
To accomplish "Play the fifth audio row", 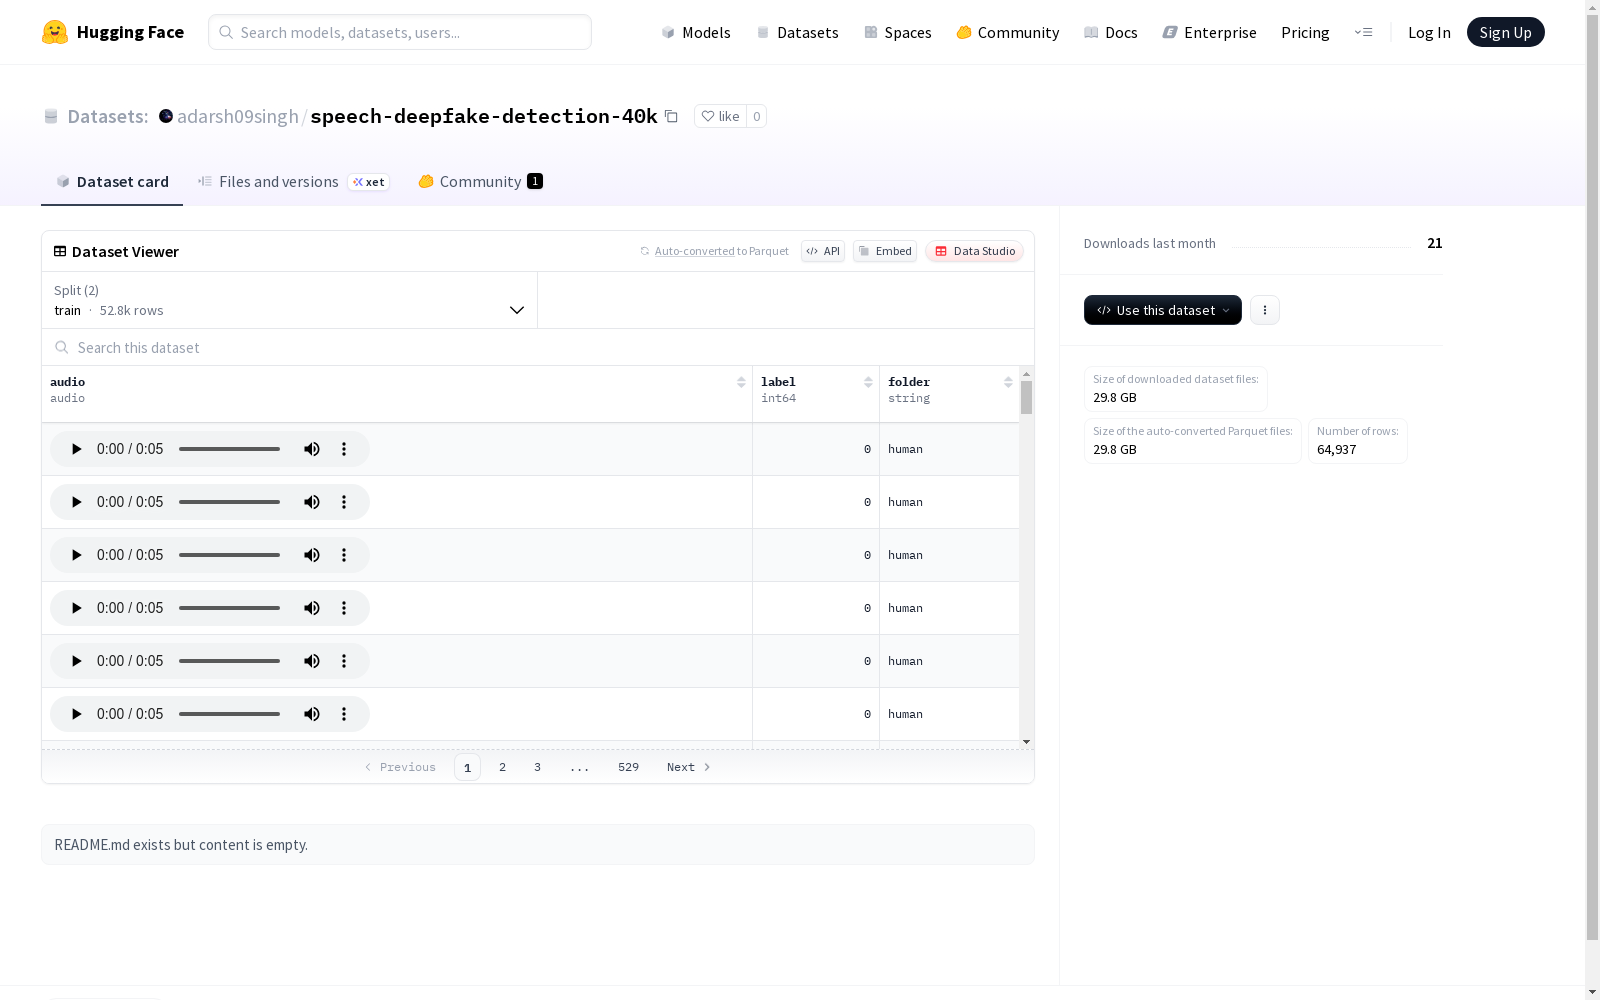I will [76, 661].
